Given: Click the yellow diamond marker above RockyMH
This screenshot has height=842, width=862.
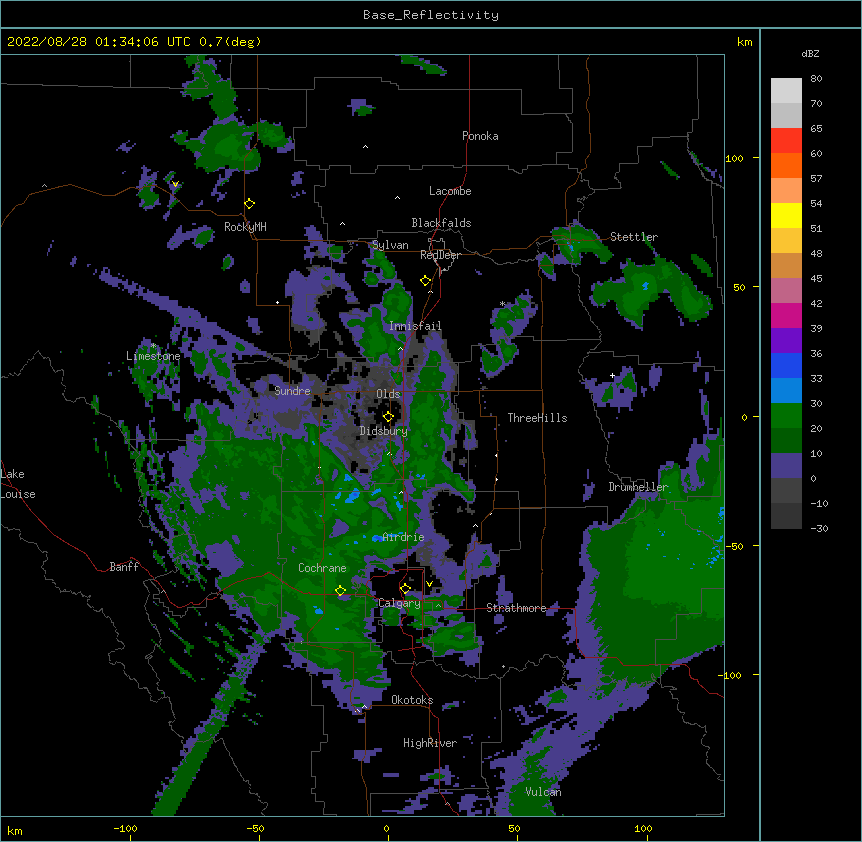Looking at the screenshot, I should click(x=249, y=204).
